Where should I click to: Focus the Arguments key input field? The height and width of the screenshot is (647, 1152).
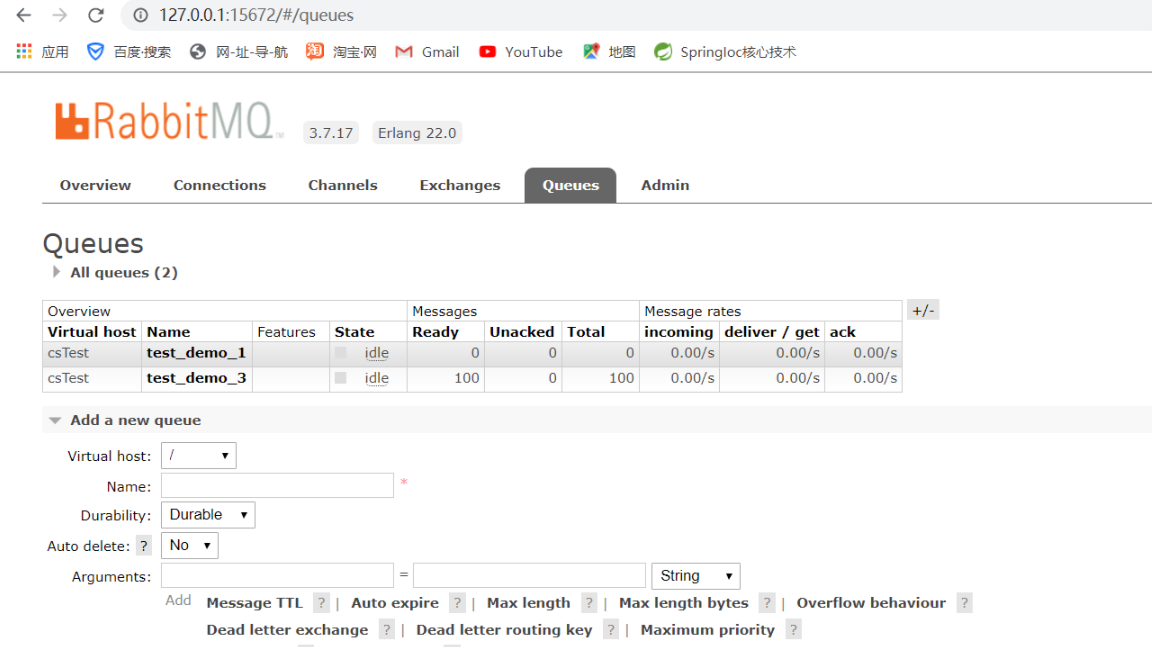click(278, 576)
